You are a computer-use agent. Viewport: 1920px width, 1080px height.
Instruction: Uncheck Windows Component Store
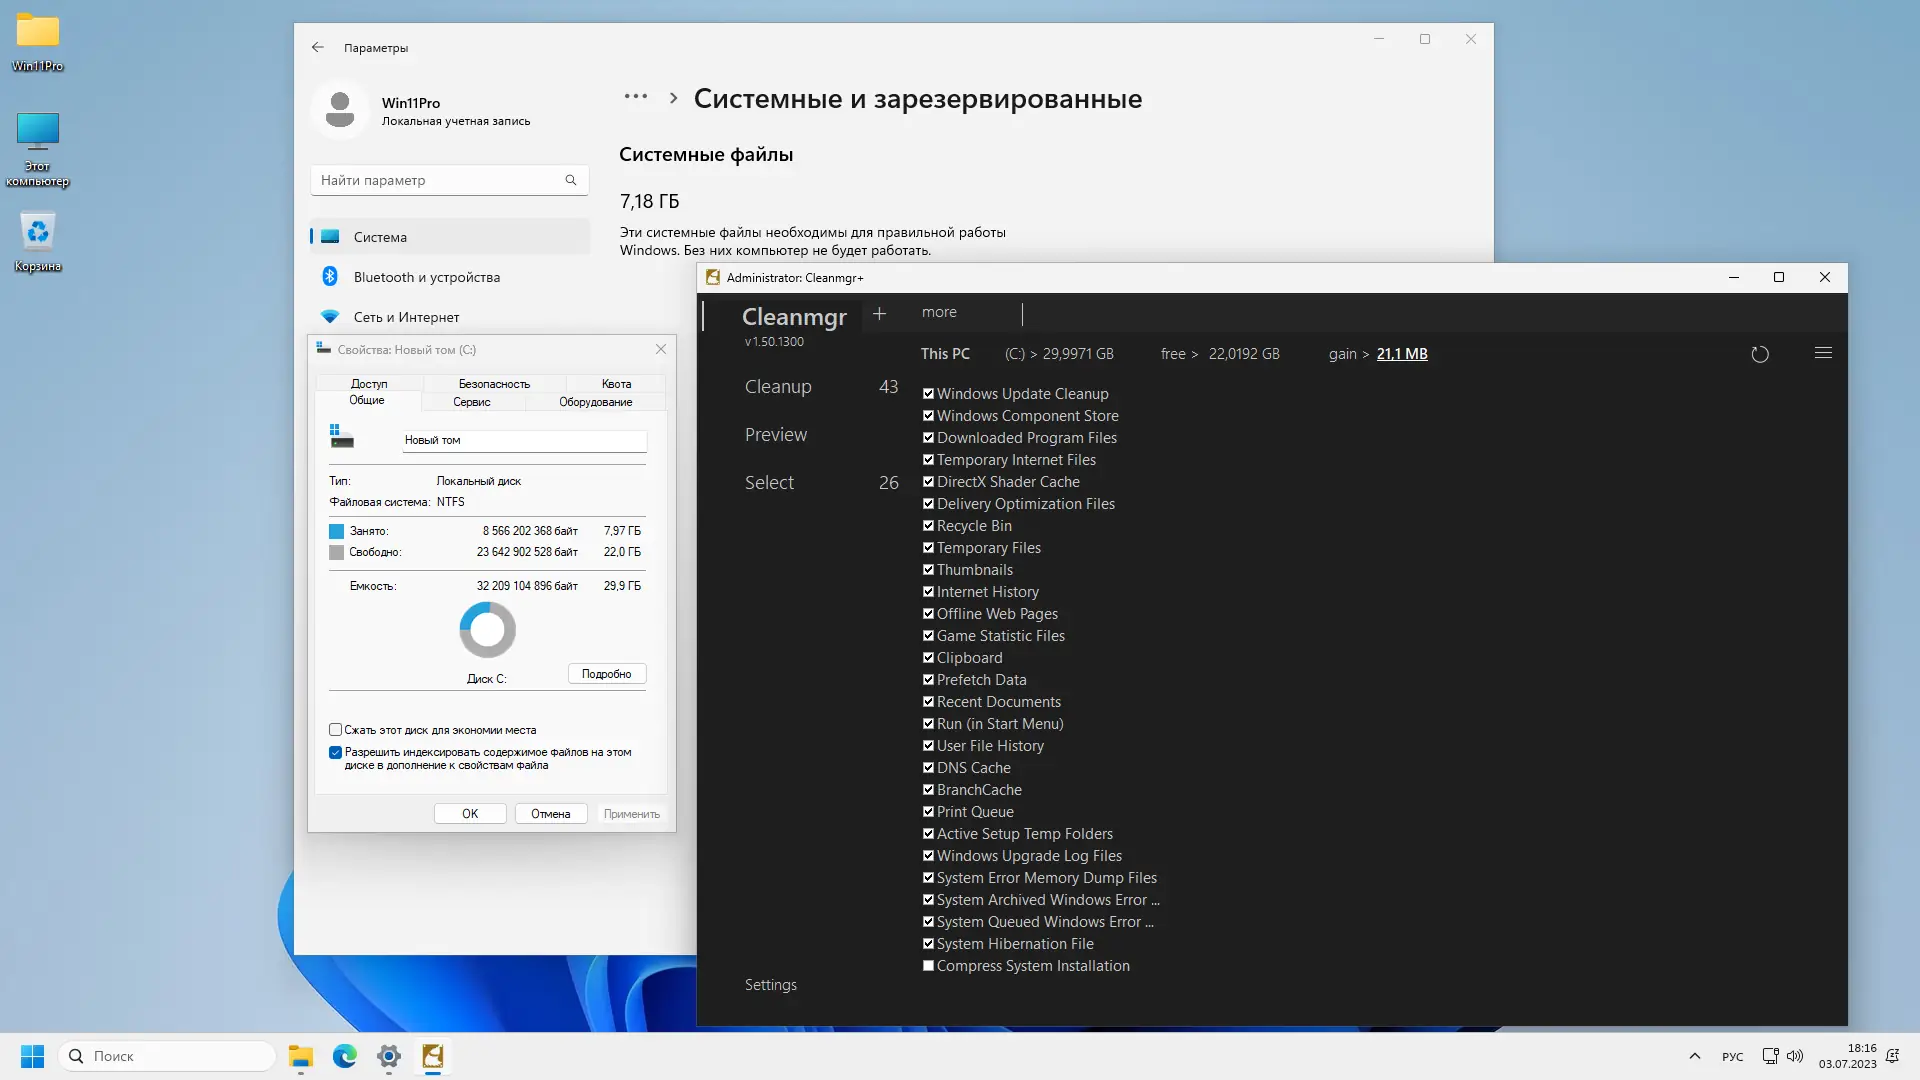[928, 416]
